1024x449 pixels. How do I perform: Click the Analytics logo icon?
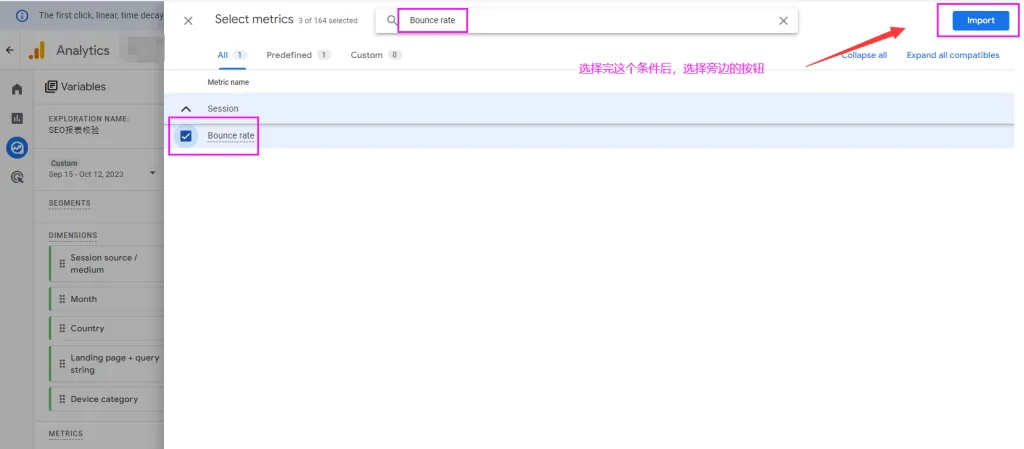pyautogui.click(x=37, y=50)
